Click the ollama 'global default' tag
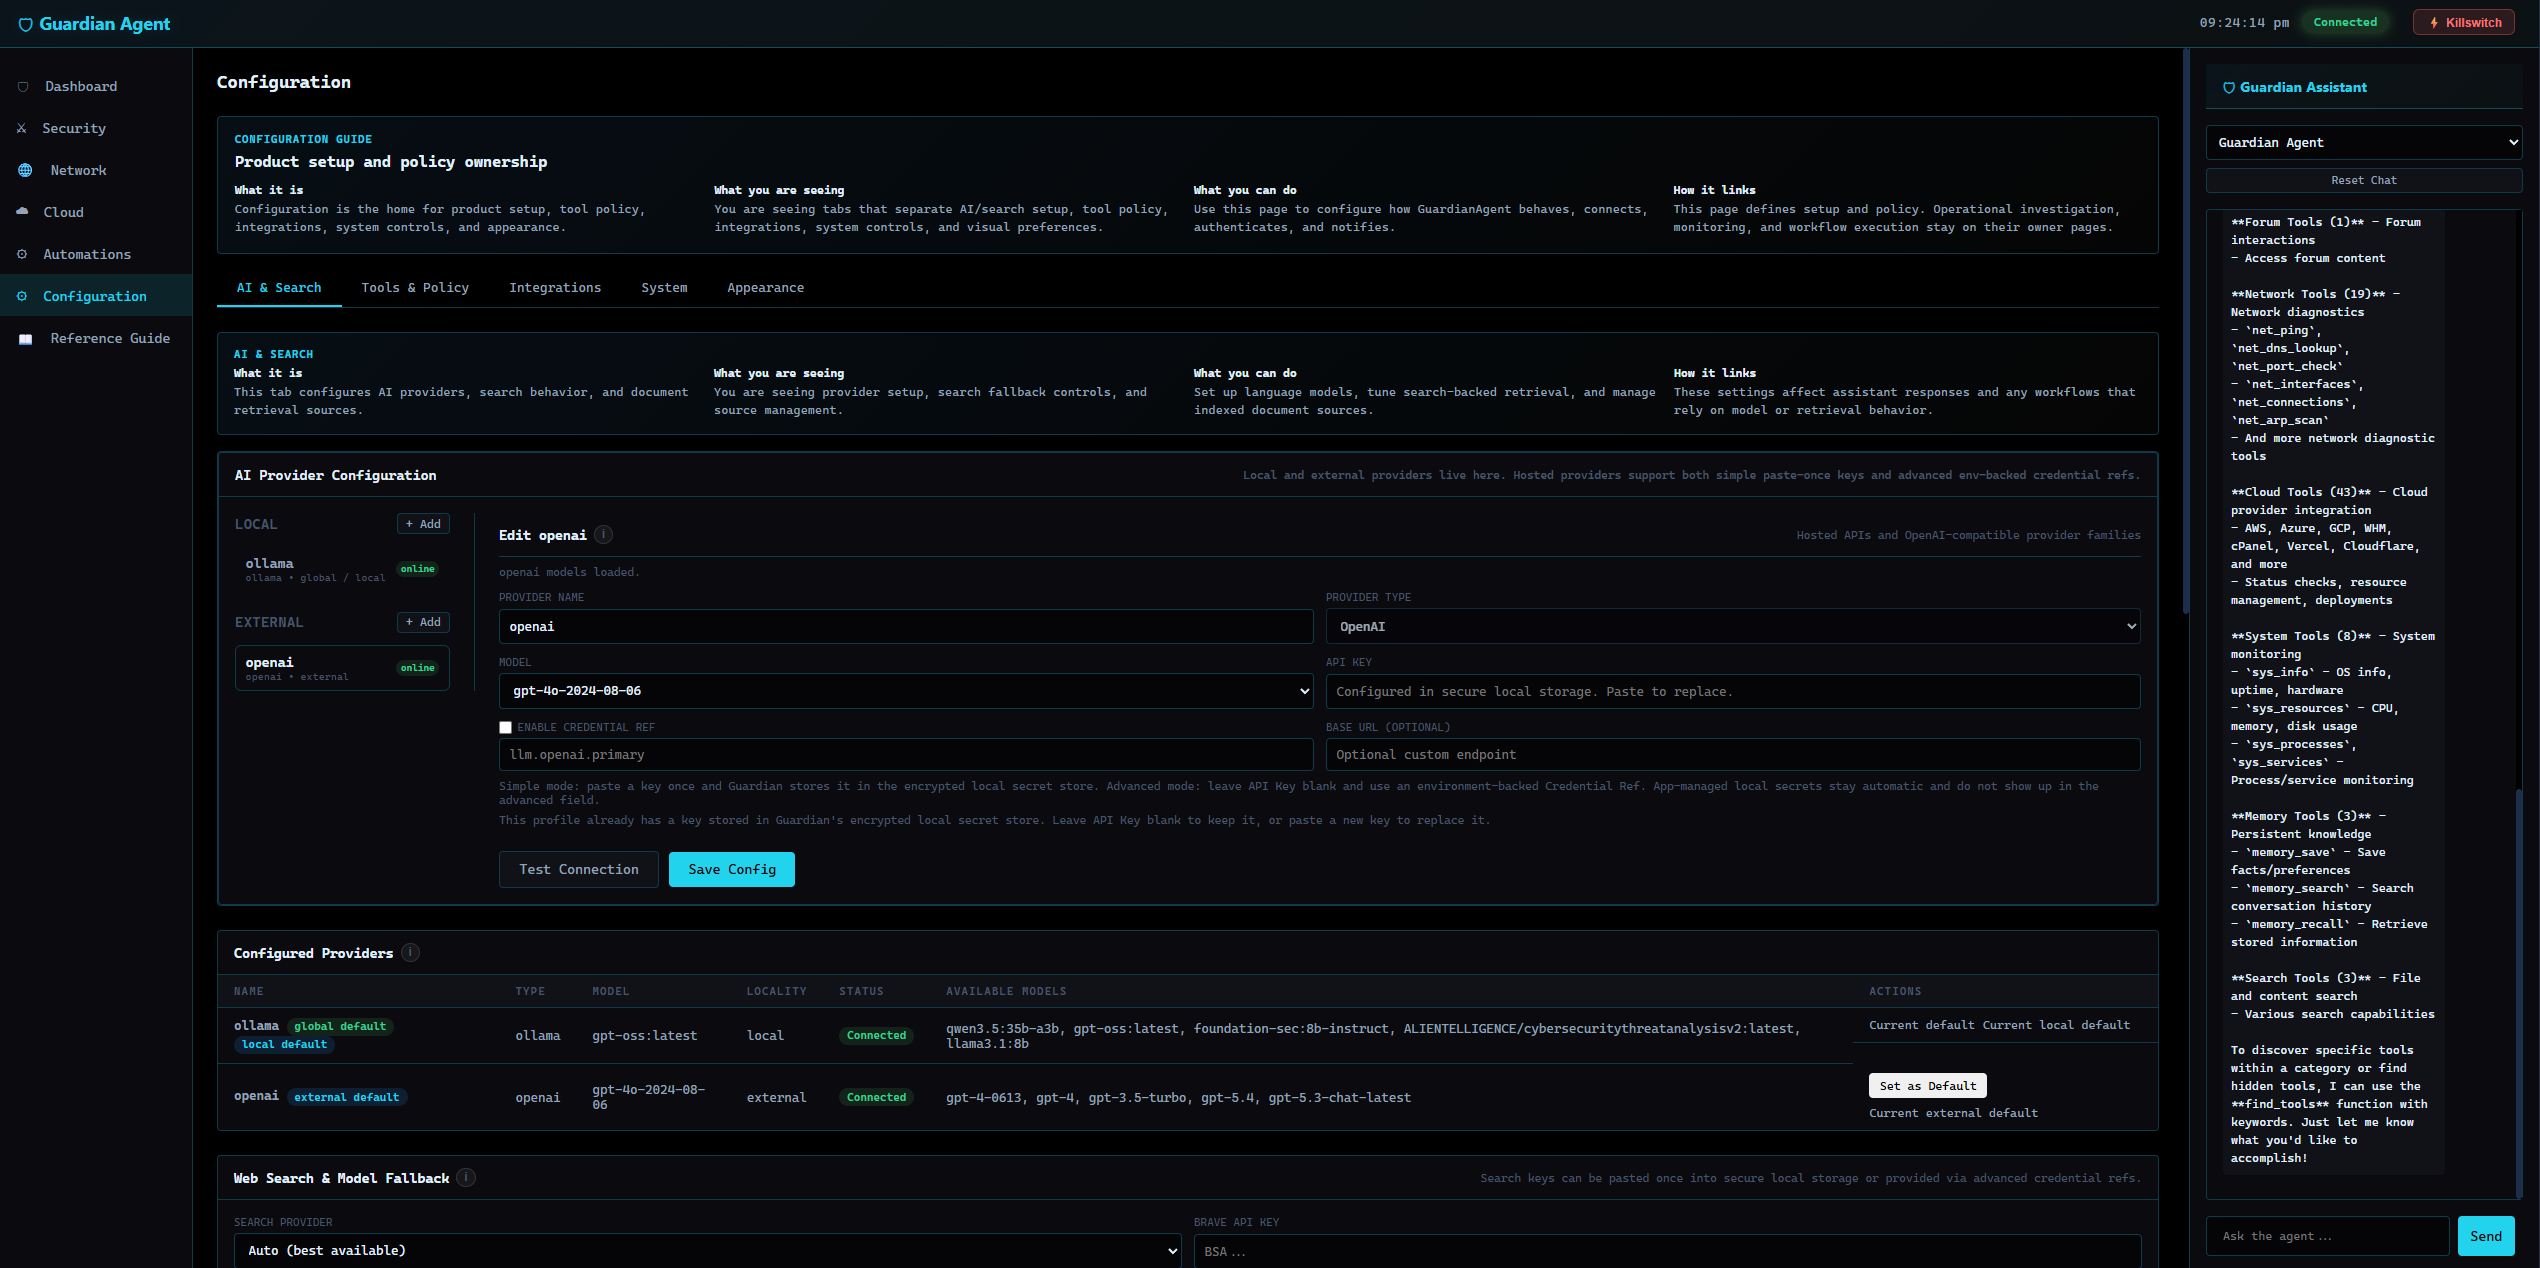 [x=340, y=1027]
